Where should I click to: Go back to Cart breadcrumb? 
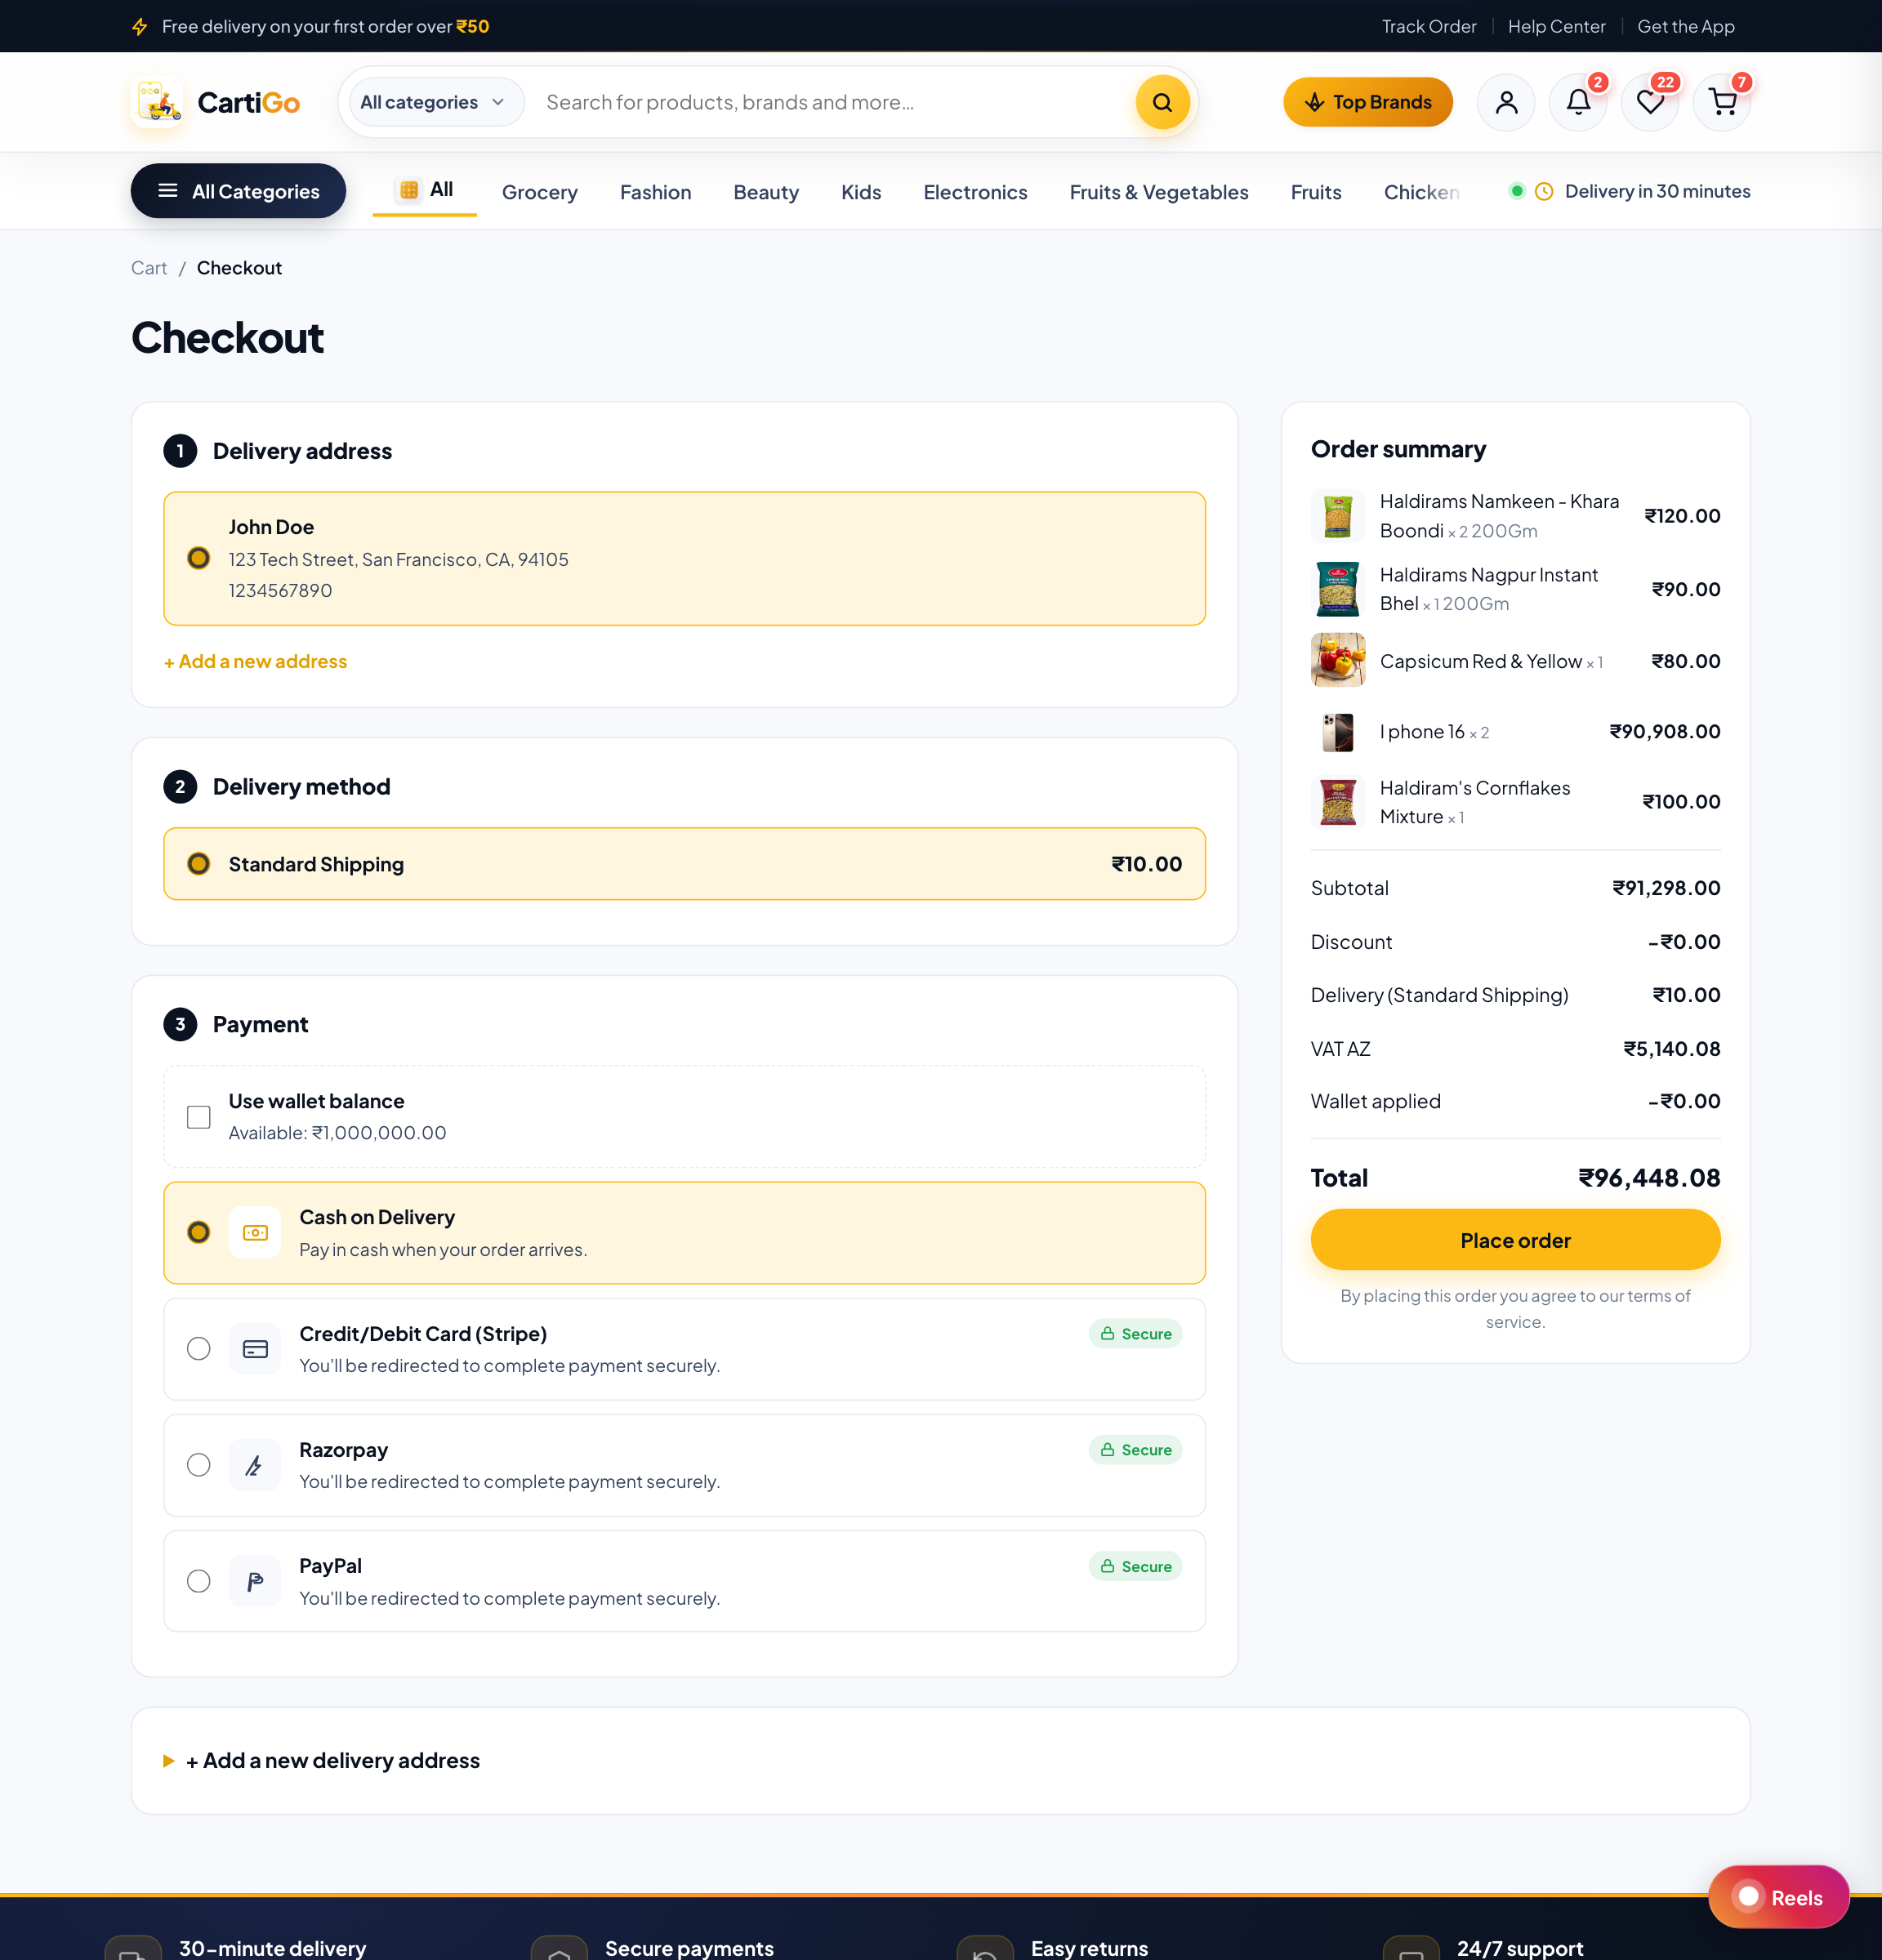point(149,268)
